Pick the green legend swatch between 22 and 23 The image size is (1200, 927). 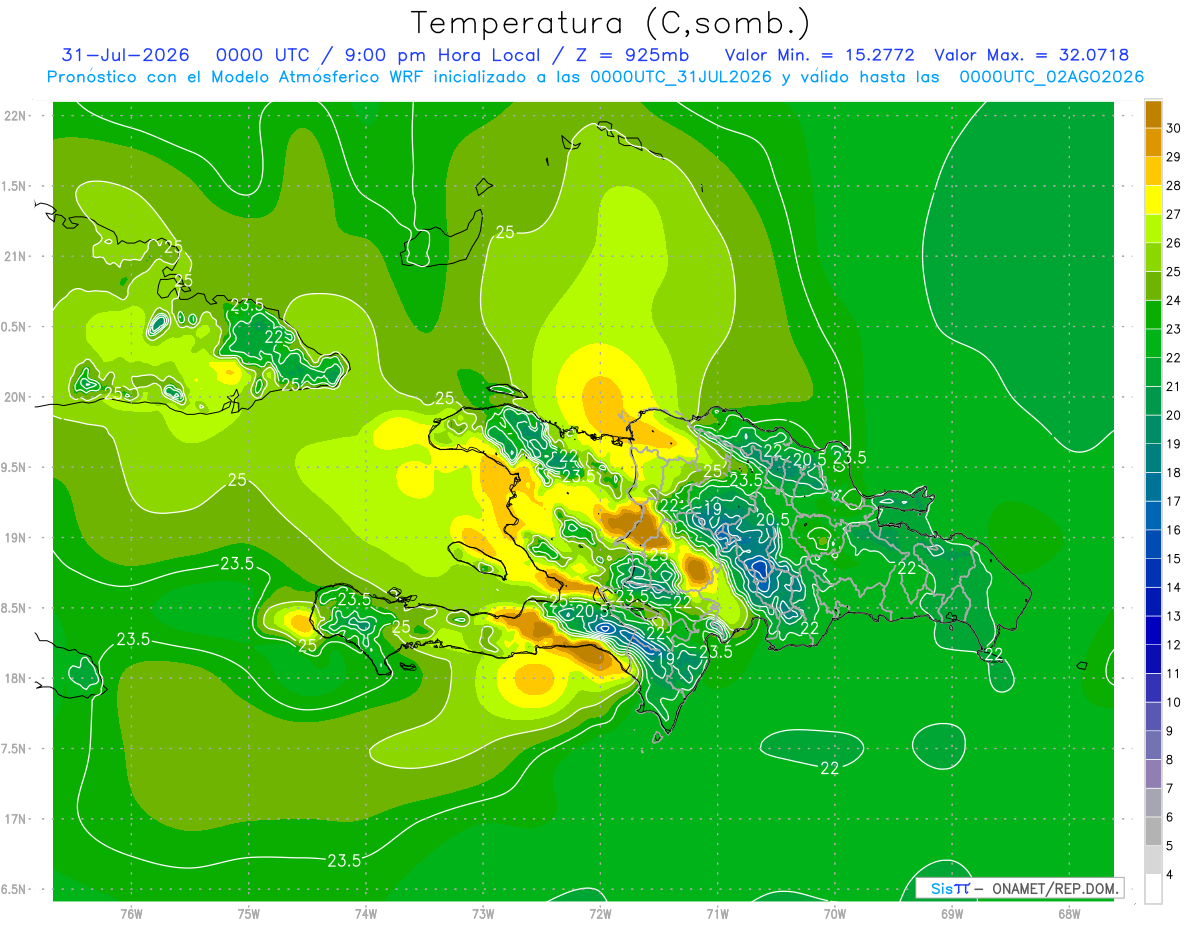pos(1153,344)
